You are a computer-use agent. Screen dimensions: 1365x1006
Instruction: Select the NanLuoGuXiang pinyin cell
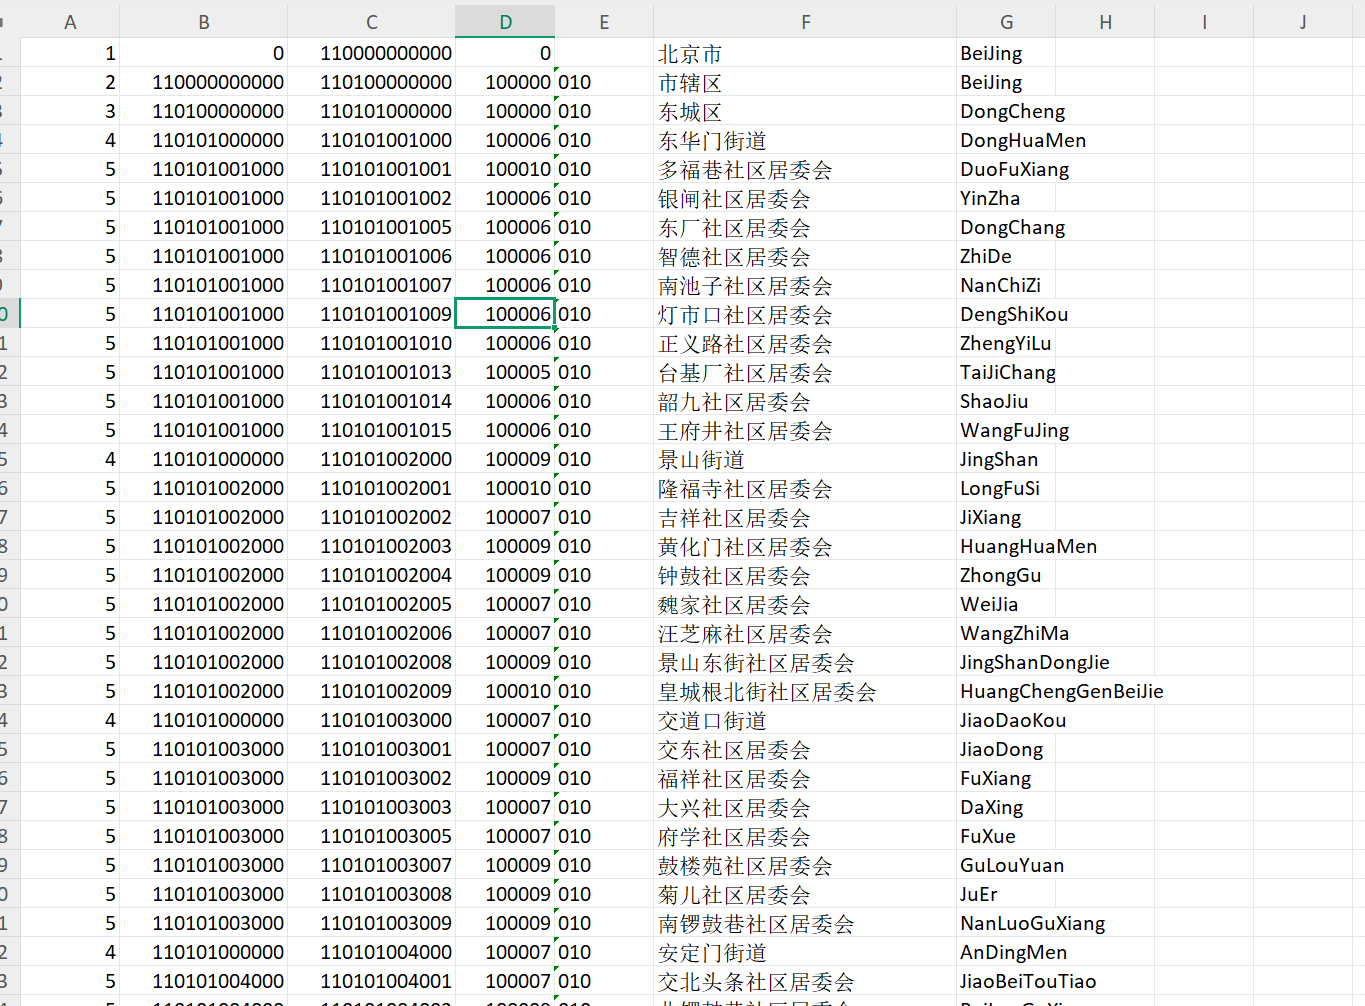click(x=1006, y=923)
